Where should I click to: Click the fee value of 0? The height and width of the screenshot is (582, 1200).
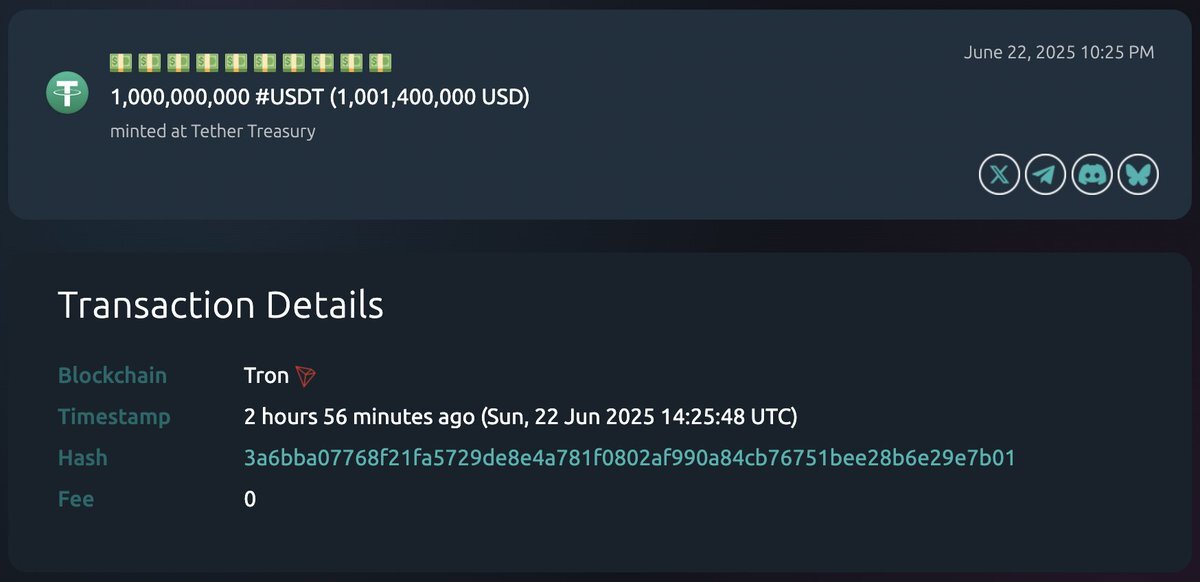250,498
